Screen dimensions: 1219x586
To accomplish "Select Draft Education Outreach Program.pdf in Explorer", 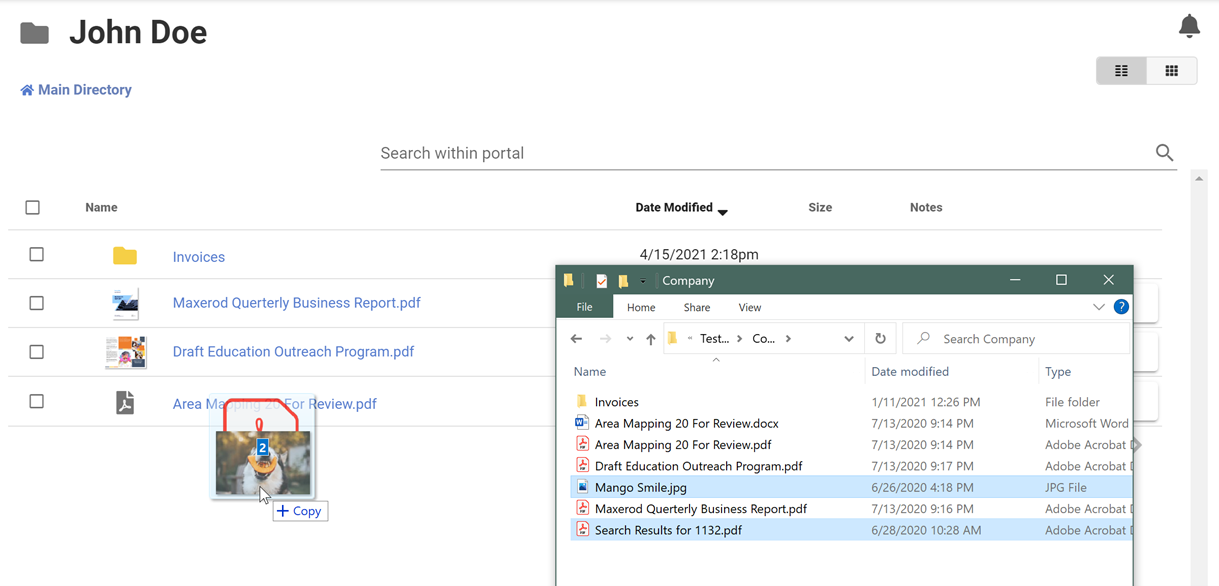I will [699, 466].
